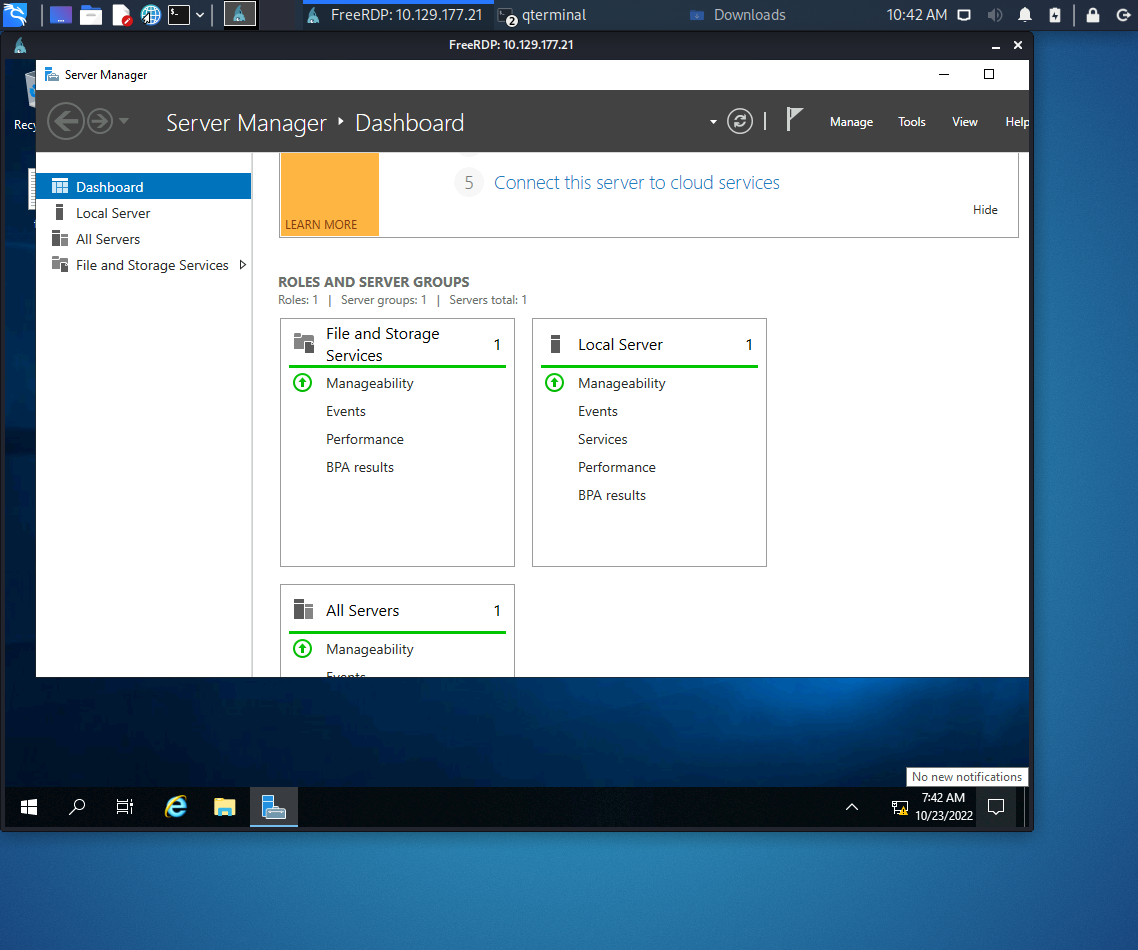Screen dimensions: 1138x950
Task: Open Events in Local Server tile
Action: coord(597,411)
